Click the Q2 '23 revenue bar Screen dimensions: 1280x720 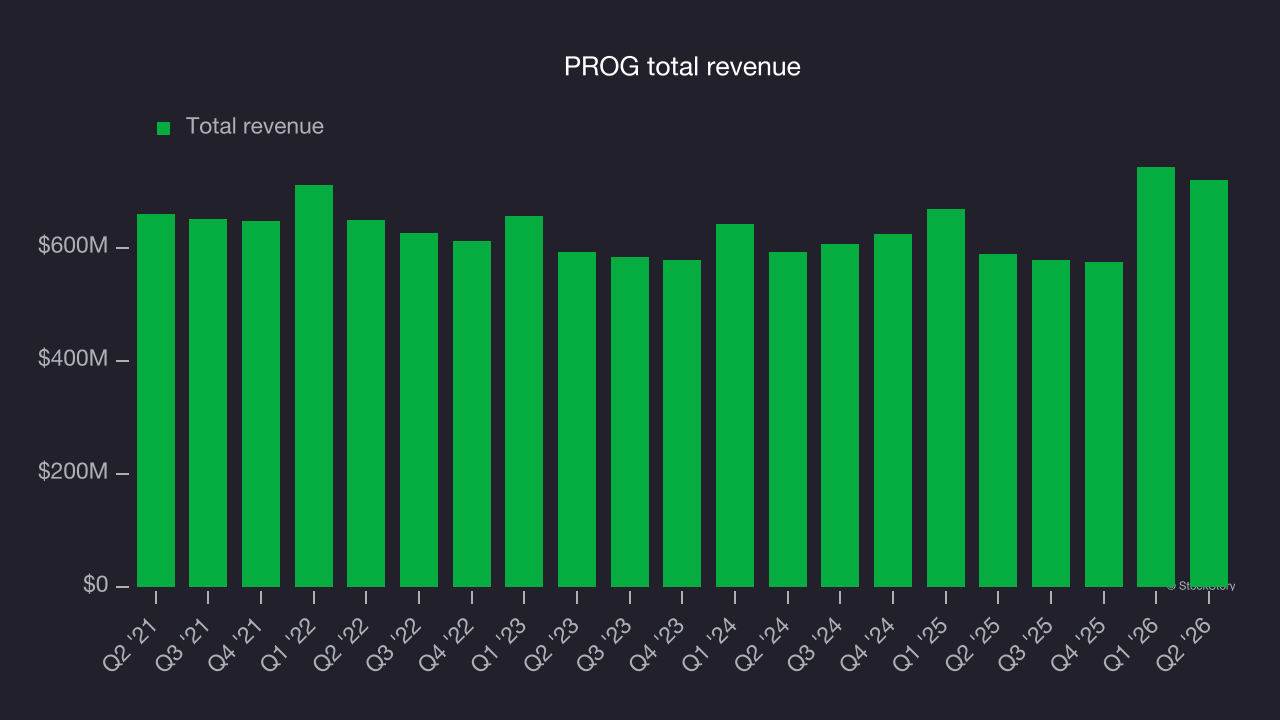click(x=577, y=419)
